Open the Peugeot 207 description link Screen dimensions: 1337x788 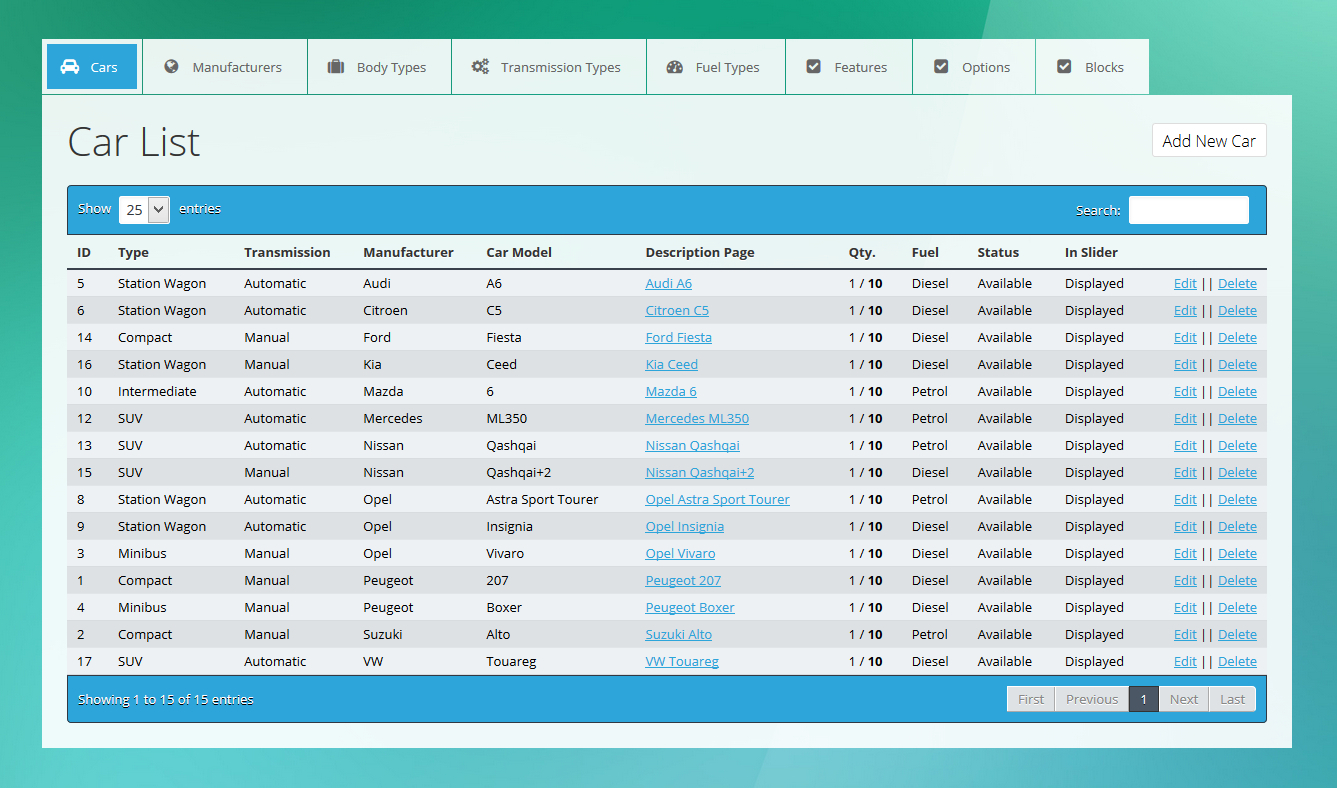pyautogui.click(x=683, y=580)
